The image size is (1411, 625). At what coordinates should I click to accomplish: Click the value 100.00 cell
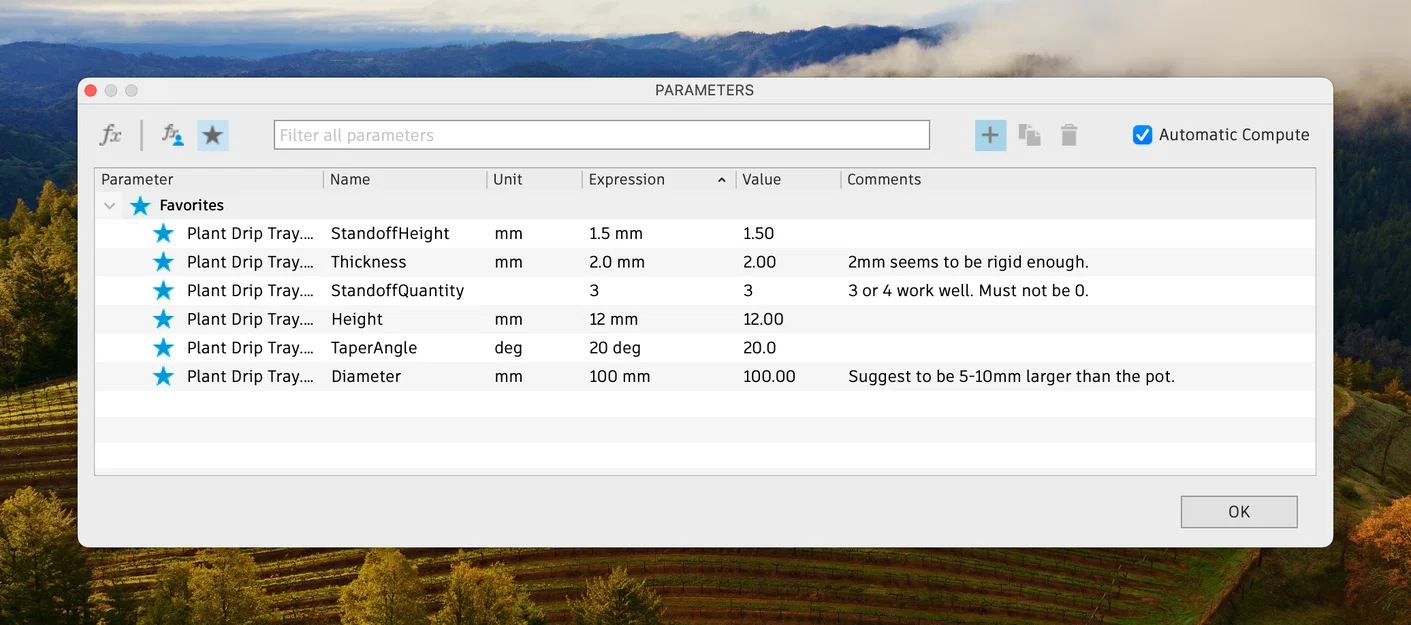(x=770, y=376)
